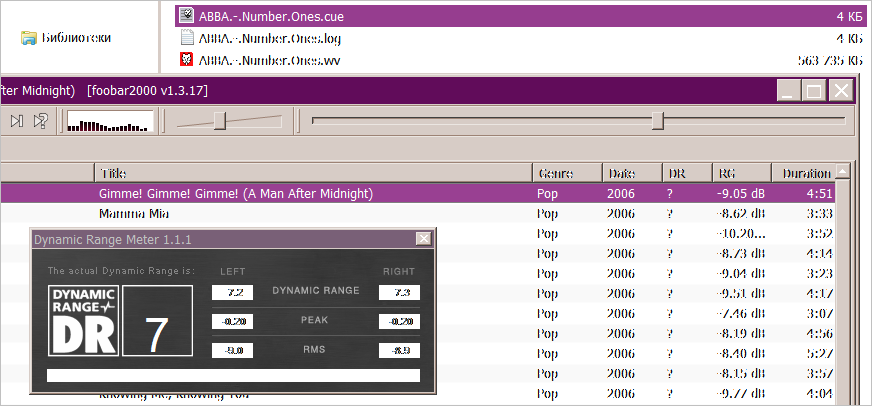Maximize the foobar2000 window
This screenshot has height=406, width=872.
(x=815, y=91)
